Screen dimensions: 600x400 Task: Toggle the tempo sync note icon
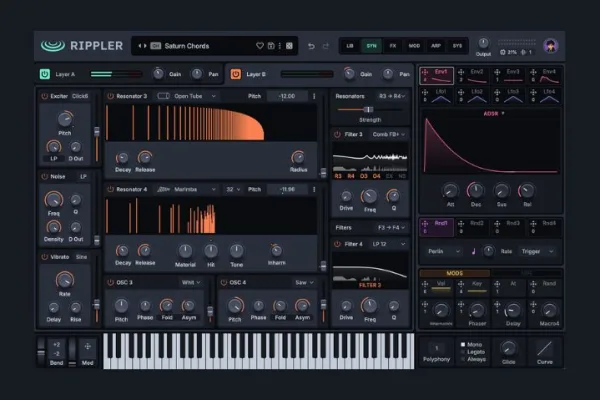(x=473, y=251)
